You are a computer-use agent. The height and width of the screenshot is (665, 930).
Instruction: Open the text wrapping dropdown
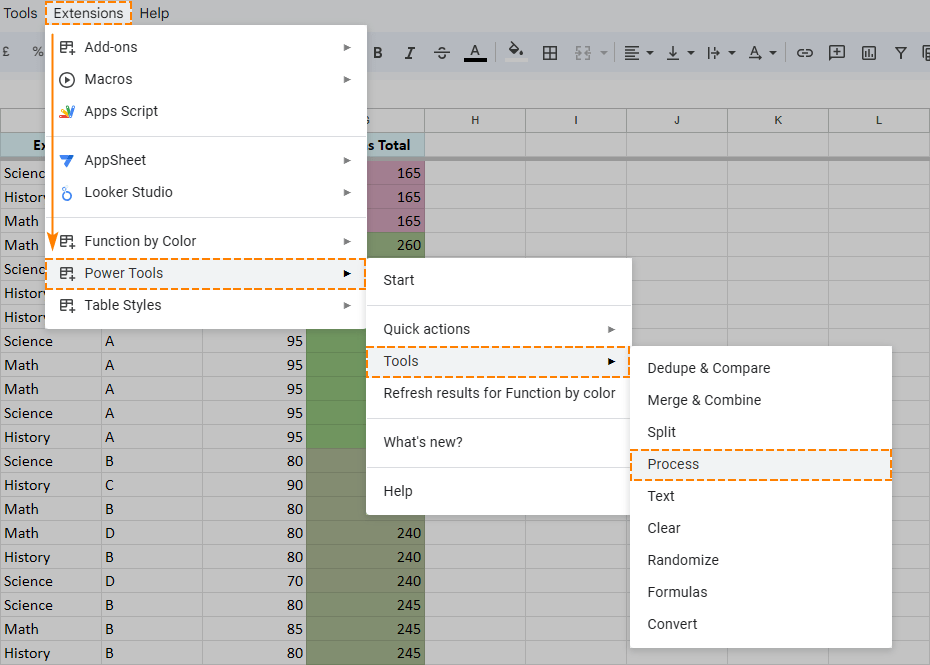tap(721, 52)
